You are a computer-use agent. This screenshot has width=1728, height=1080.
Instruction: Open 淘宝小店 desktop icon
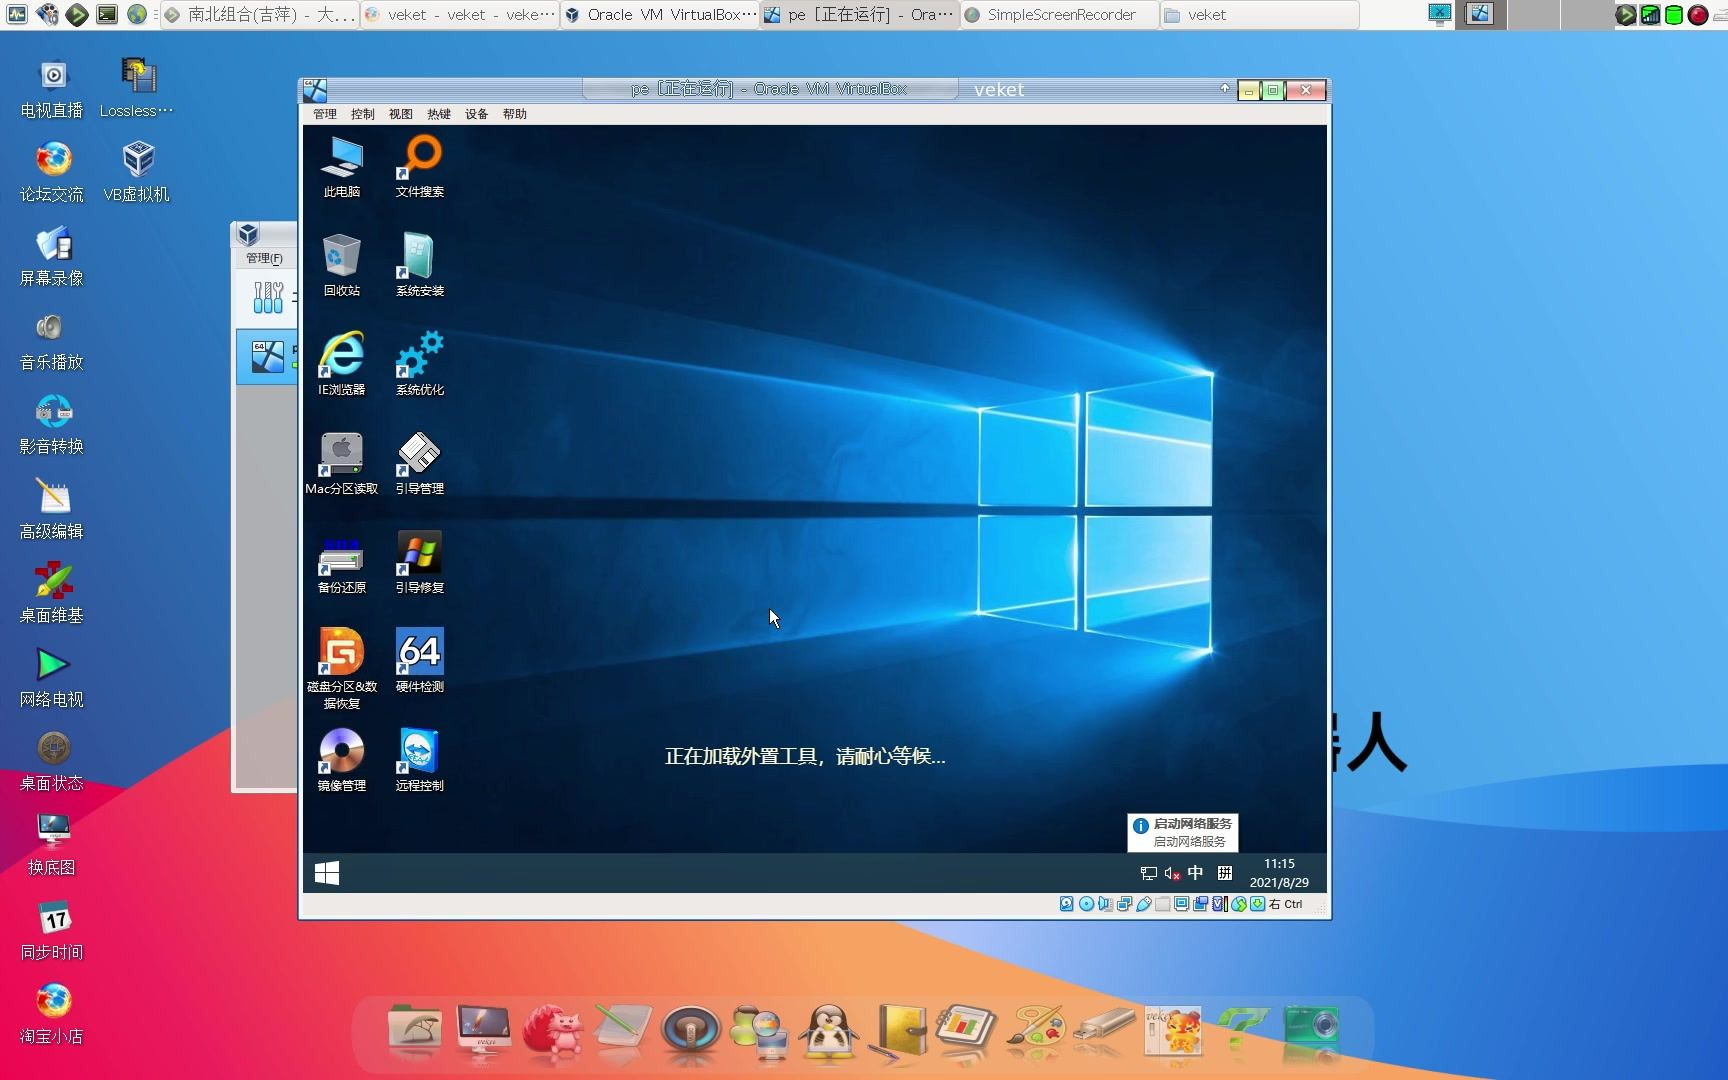[x=52, y=1014]
